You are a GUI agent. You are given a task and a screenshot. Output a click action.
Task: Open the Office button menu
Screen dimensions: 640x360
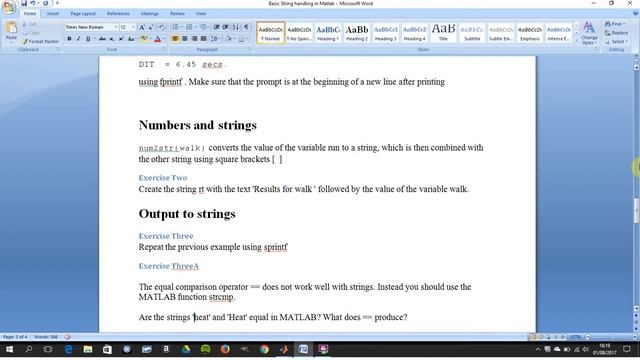(9, 7)
